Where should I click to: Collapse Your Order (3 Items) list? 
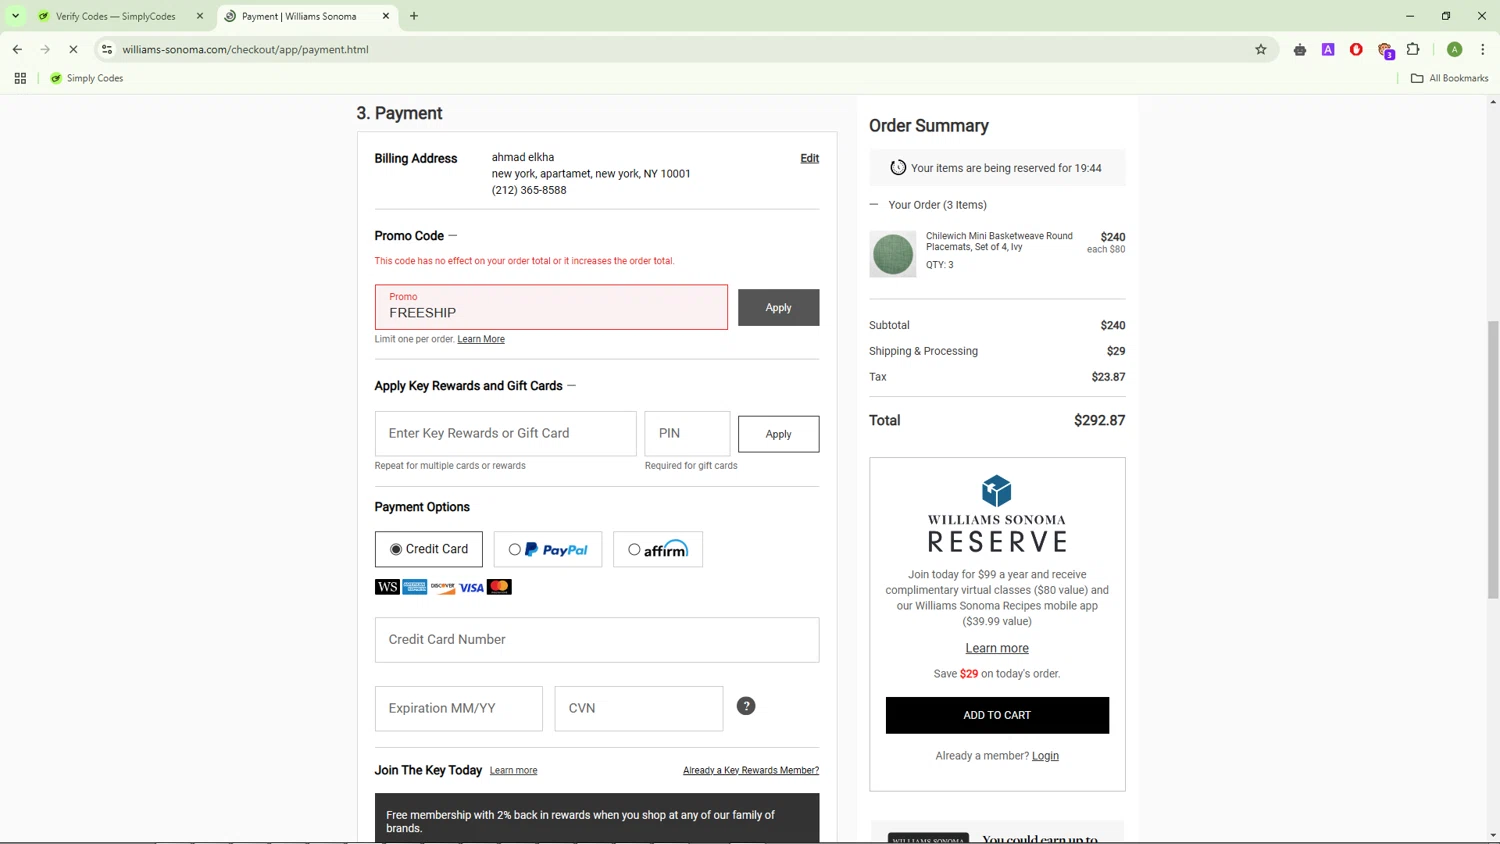pyautogui.click(x=874, y=205)
